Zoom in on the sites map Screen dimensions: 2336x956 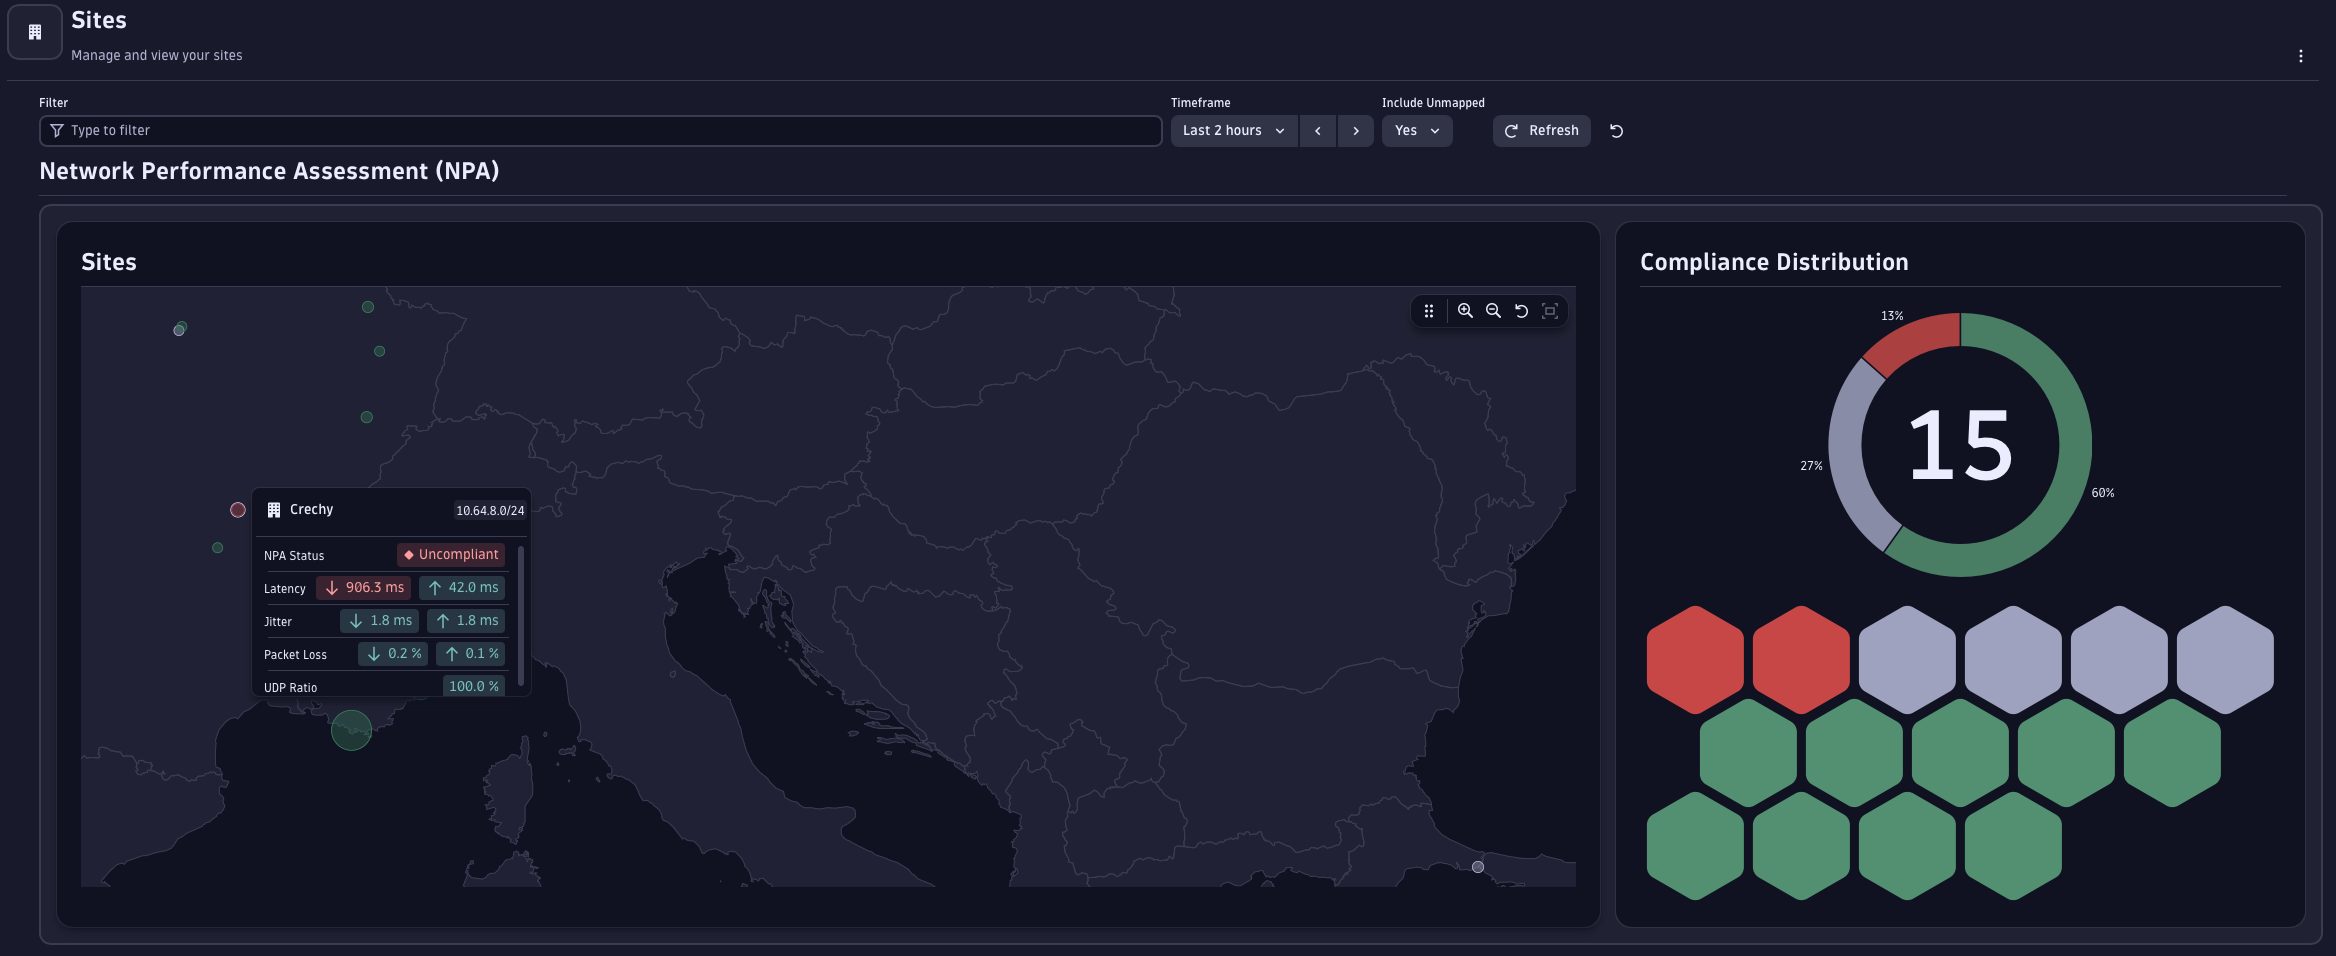click(1464, 311)
